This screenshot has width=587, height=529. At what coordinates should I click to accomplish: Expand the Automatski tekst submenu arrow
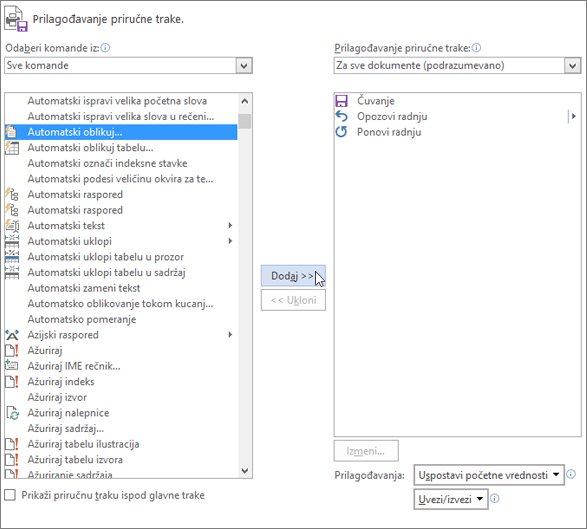(x=230, y=225)
